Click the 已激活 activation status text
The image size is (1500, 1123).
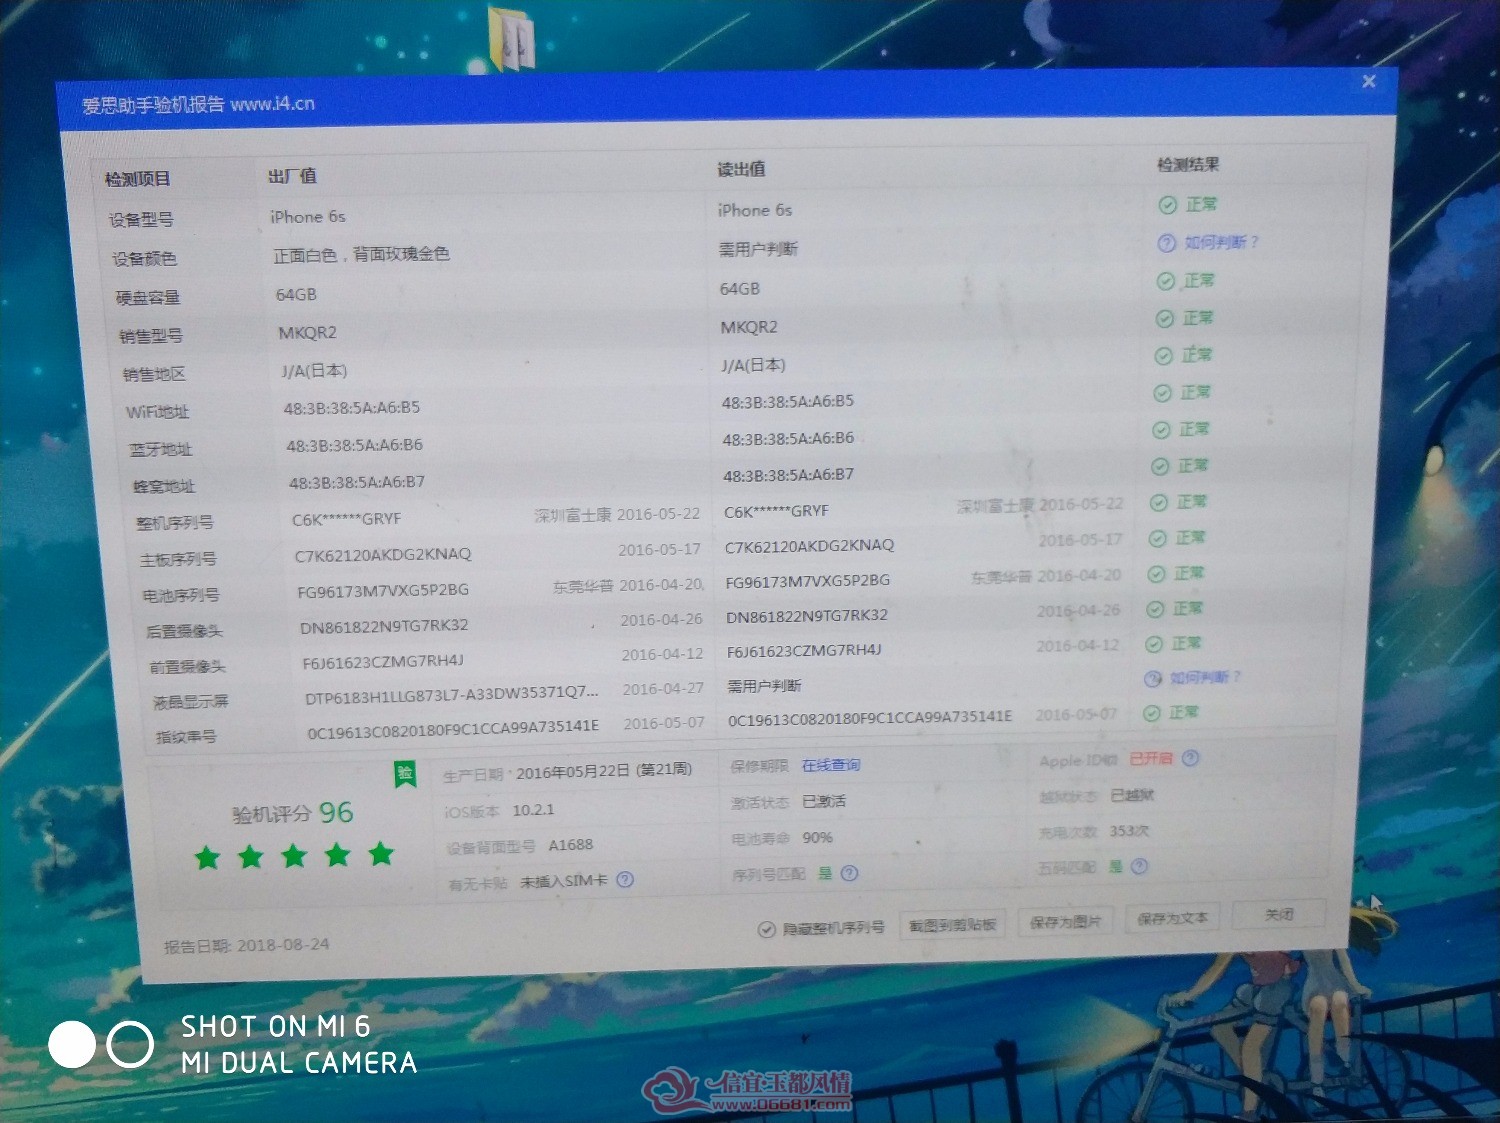pos(824,802)
